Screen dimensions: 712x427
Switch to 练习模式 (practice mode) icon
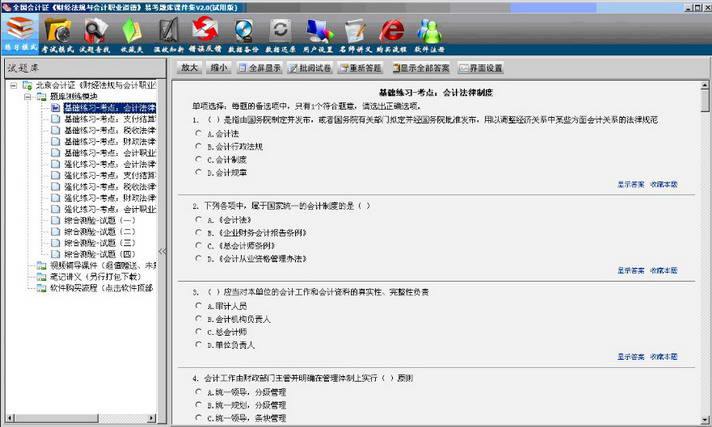tap(20, 34)
